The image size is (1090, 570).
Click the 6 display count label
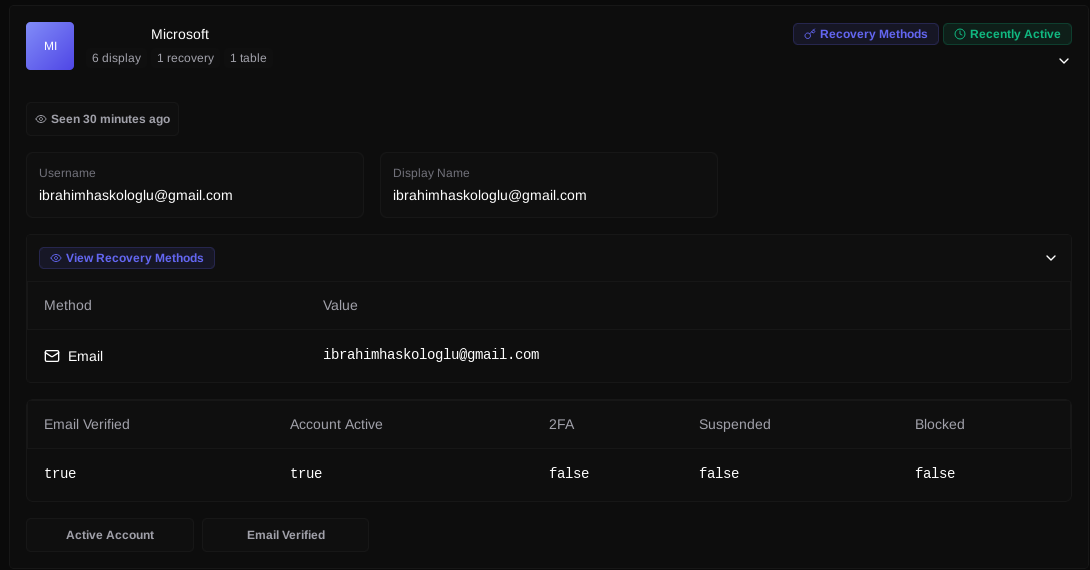116,58
